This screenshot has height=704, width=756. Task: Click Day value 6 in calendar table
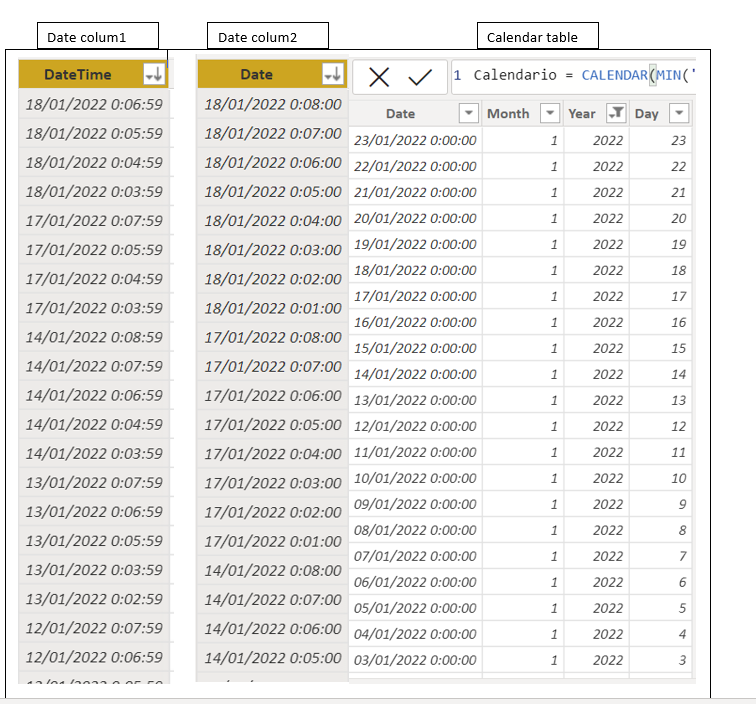pyautogui.click(x=682, y=582)
